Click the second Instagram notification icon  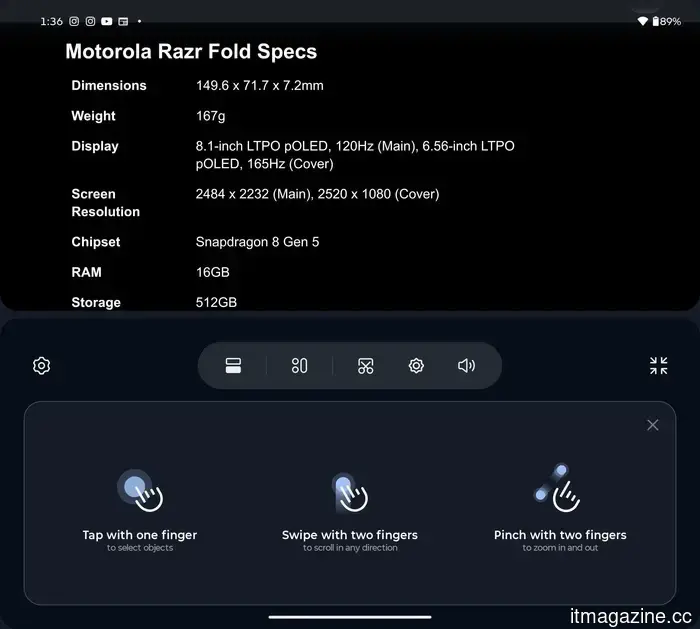(x=90, y=21)
